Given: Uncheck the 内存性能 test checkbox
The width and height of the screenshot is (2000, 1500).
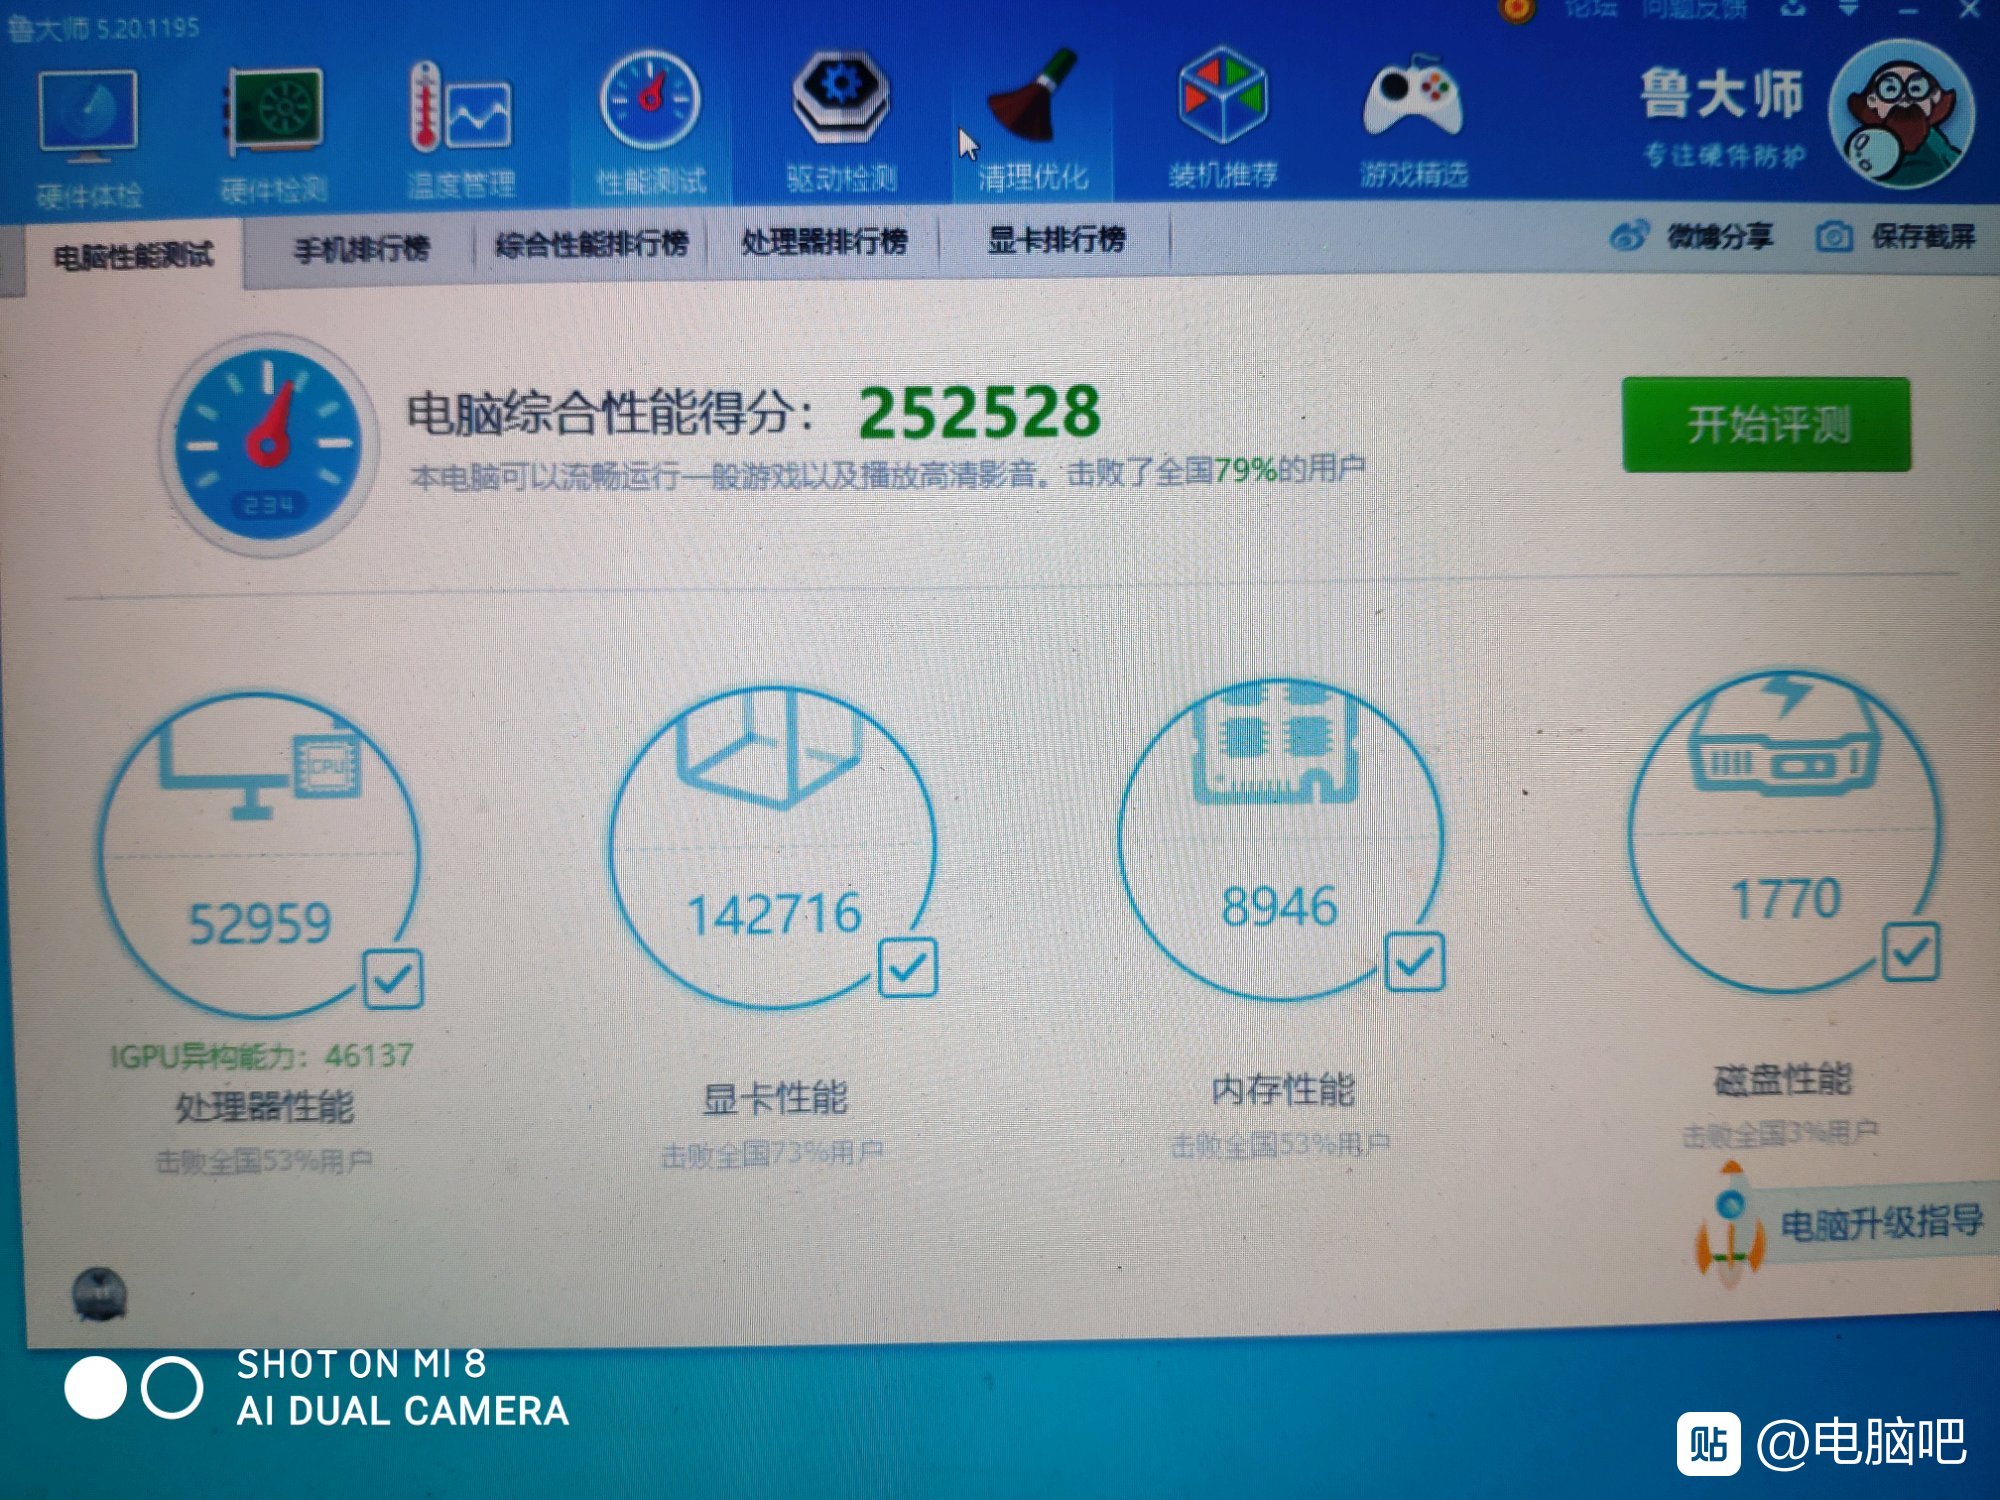Looking at the screenshot, I should [x=1414, y=962].
